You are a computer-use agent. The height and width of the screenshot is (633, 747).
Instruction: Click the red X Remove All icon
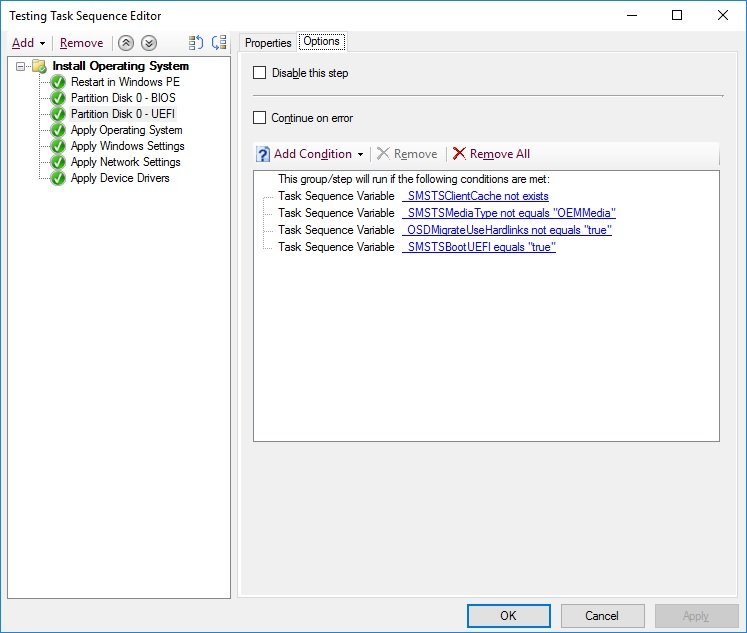coord(459,153)
